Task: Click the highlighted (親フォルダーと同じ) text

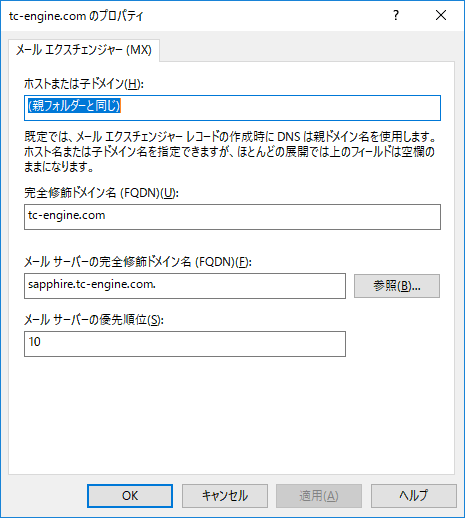Action: (x=74, y=106)
